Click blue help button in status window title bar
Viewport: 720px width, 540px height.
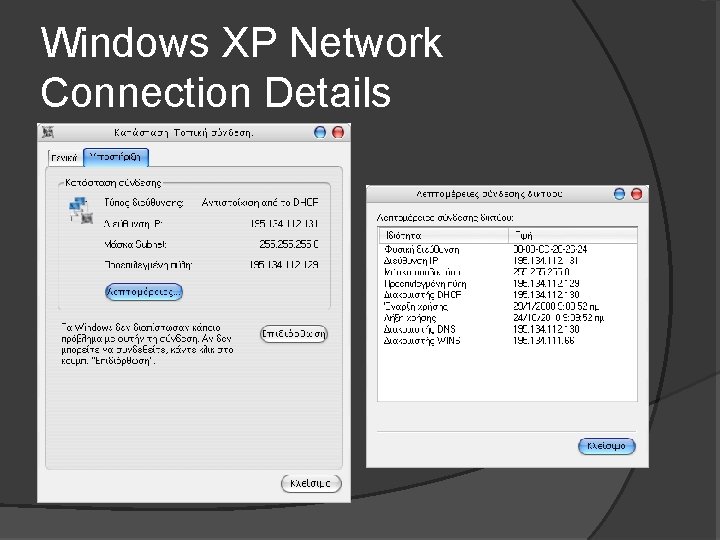pyautogui.click(x=320, y=133)
